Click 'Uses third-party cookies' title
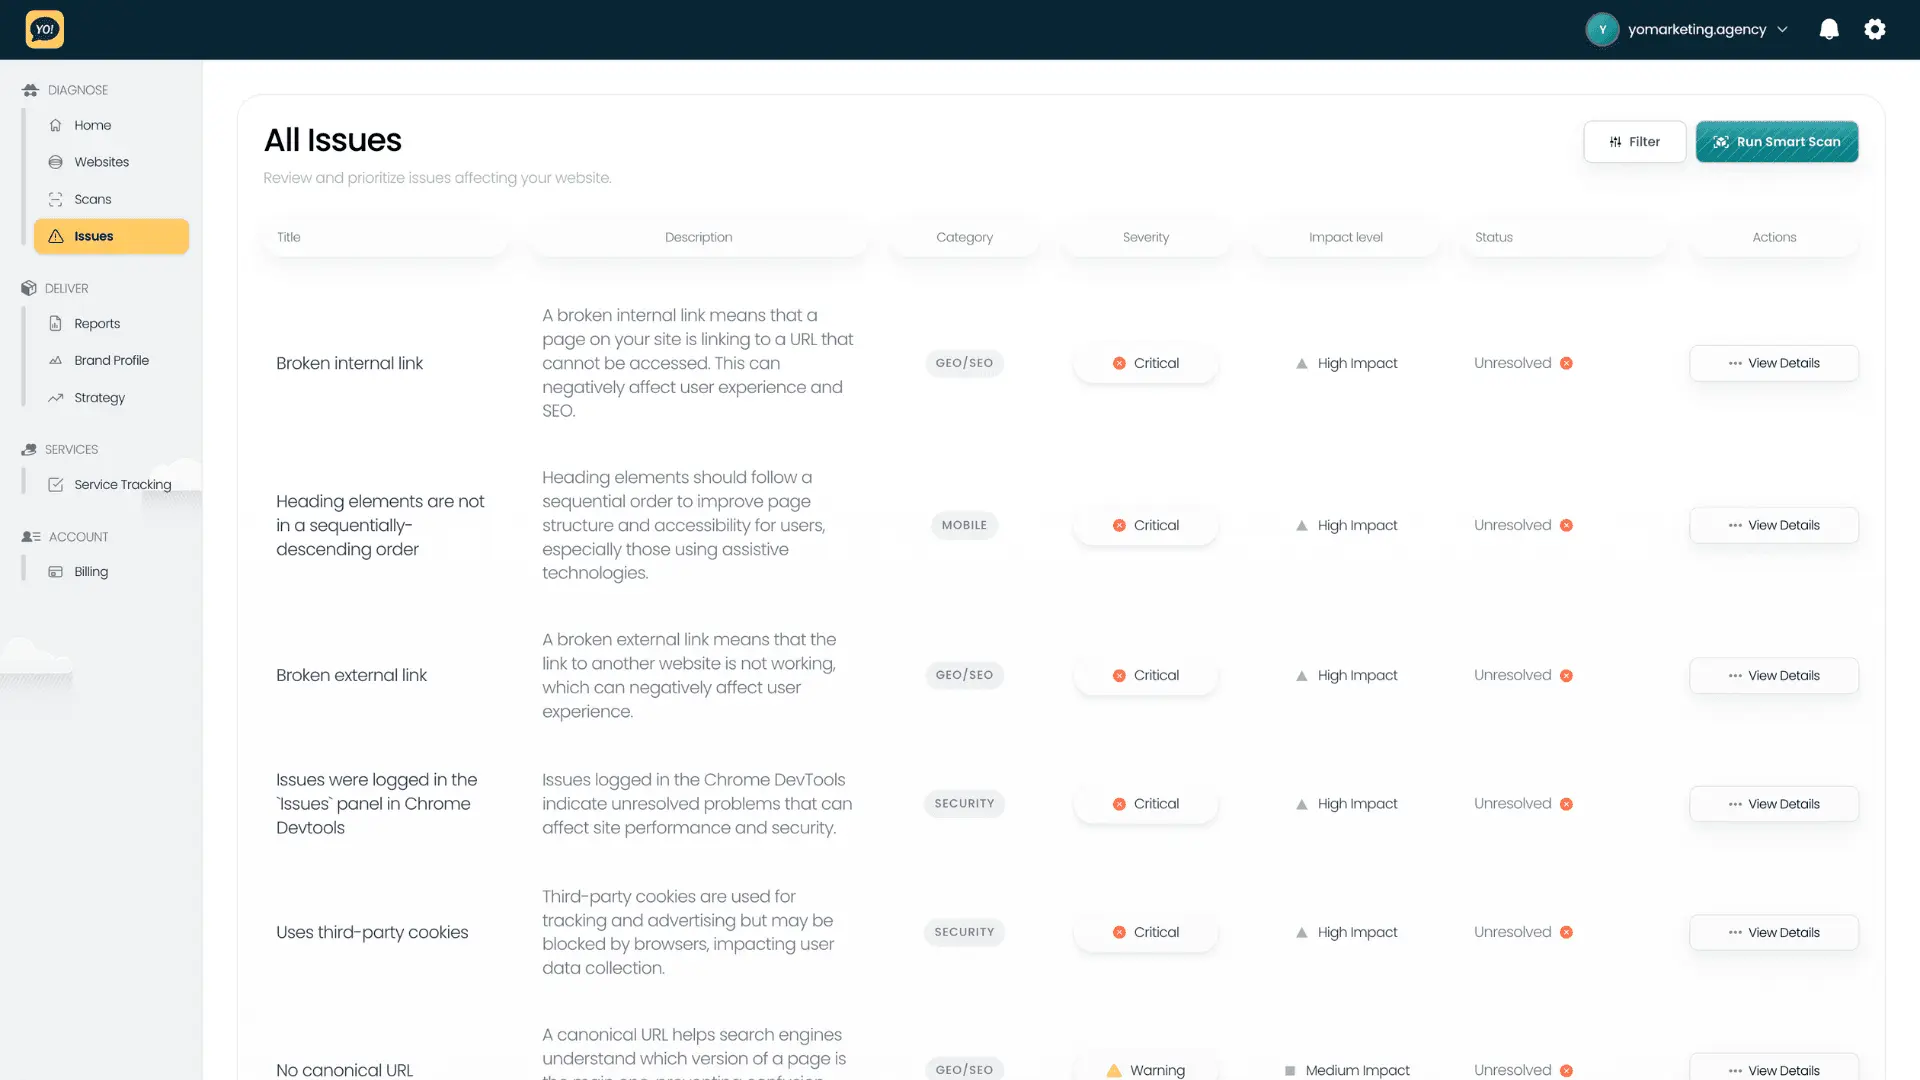 pos(372,932)
